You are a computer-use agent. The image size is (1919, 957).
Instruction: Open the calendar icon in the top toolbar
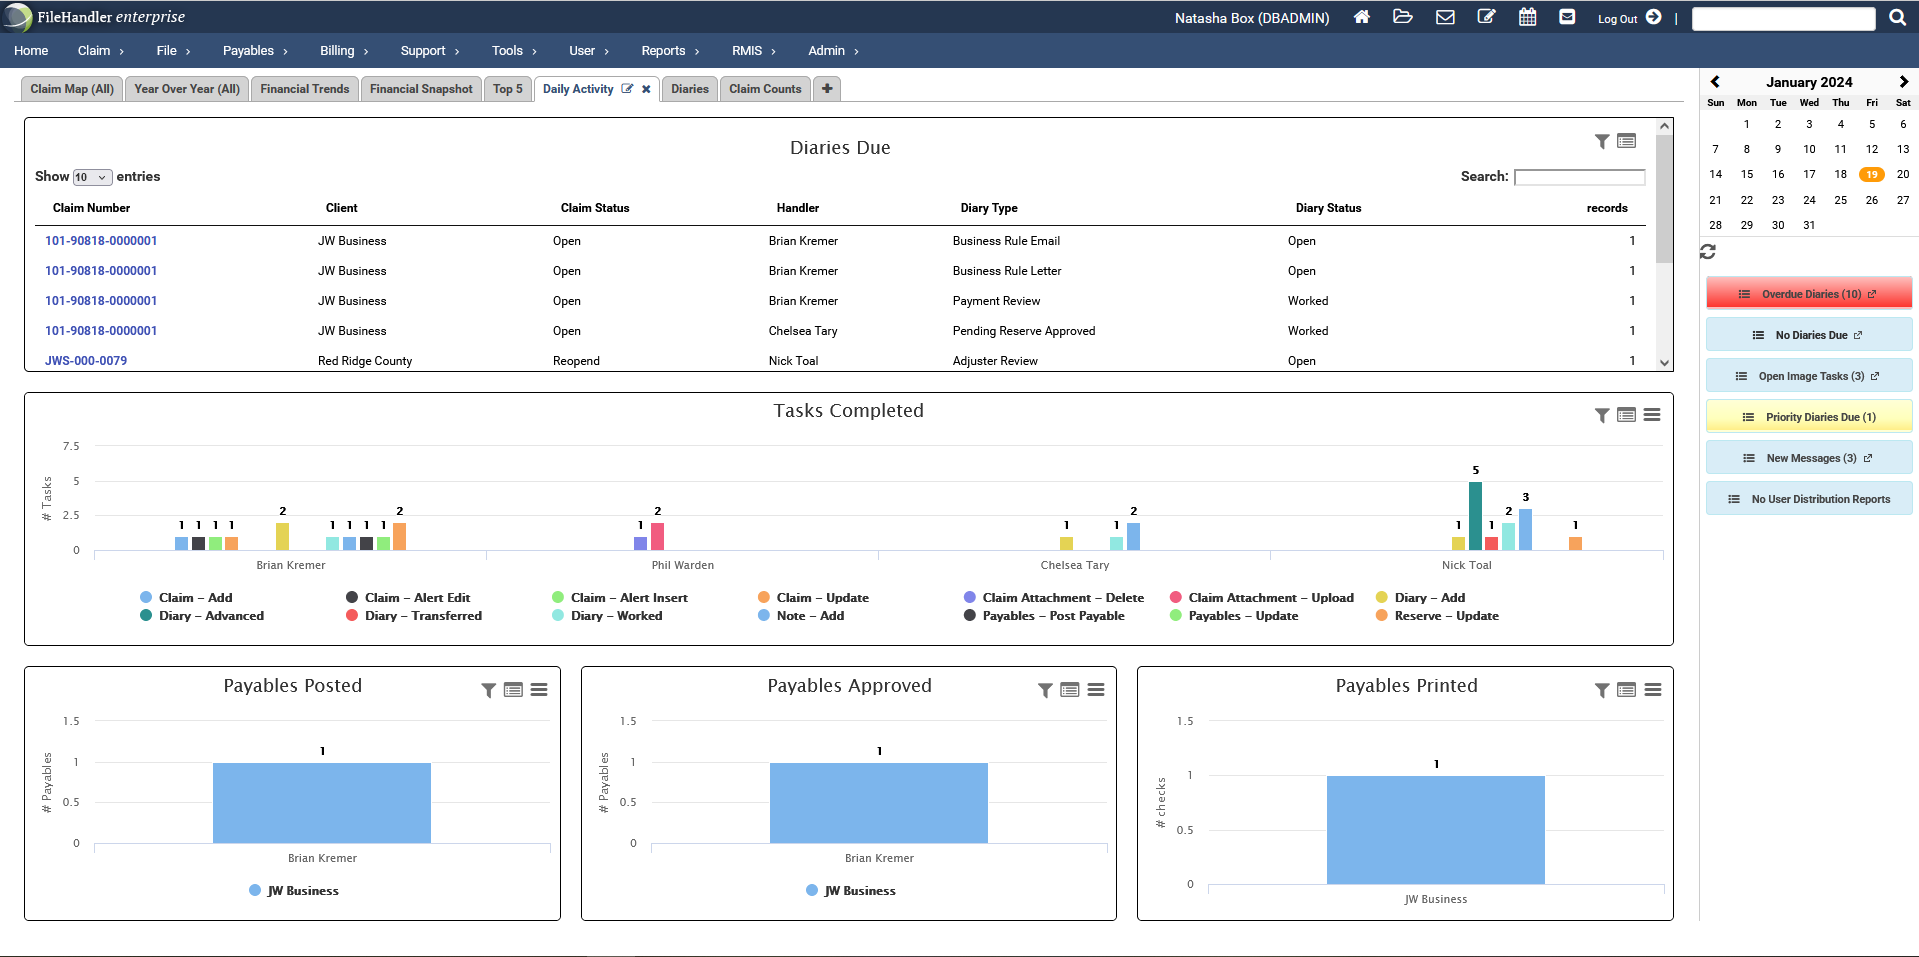(x=1527, y=17)
